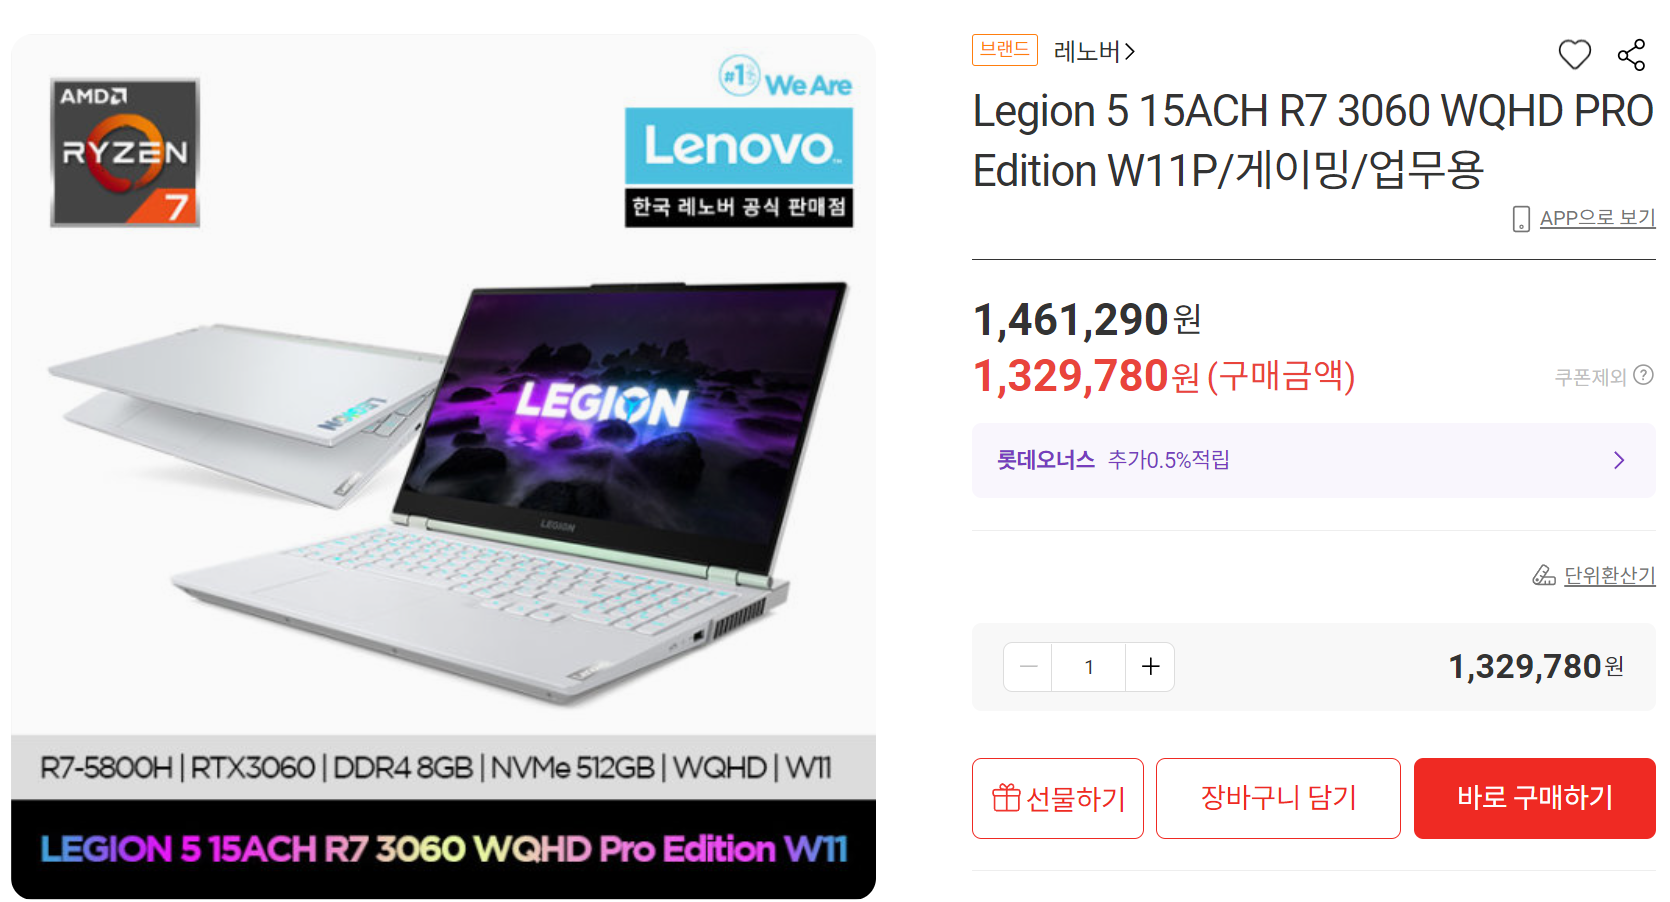Add product to wishlist with heart icon
This screenshot has width=1670, height=902.
point(1574,54)
